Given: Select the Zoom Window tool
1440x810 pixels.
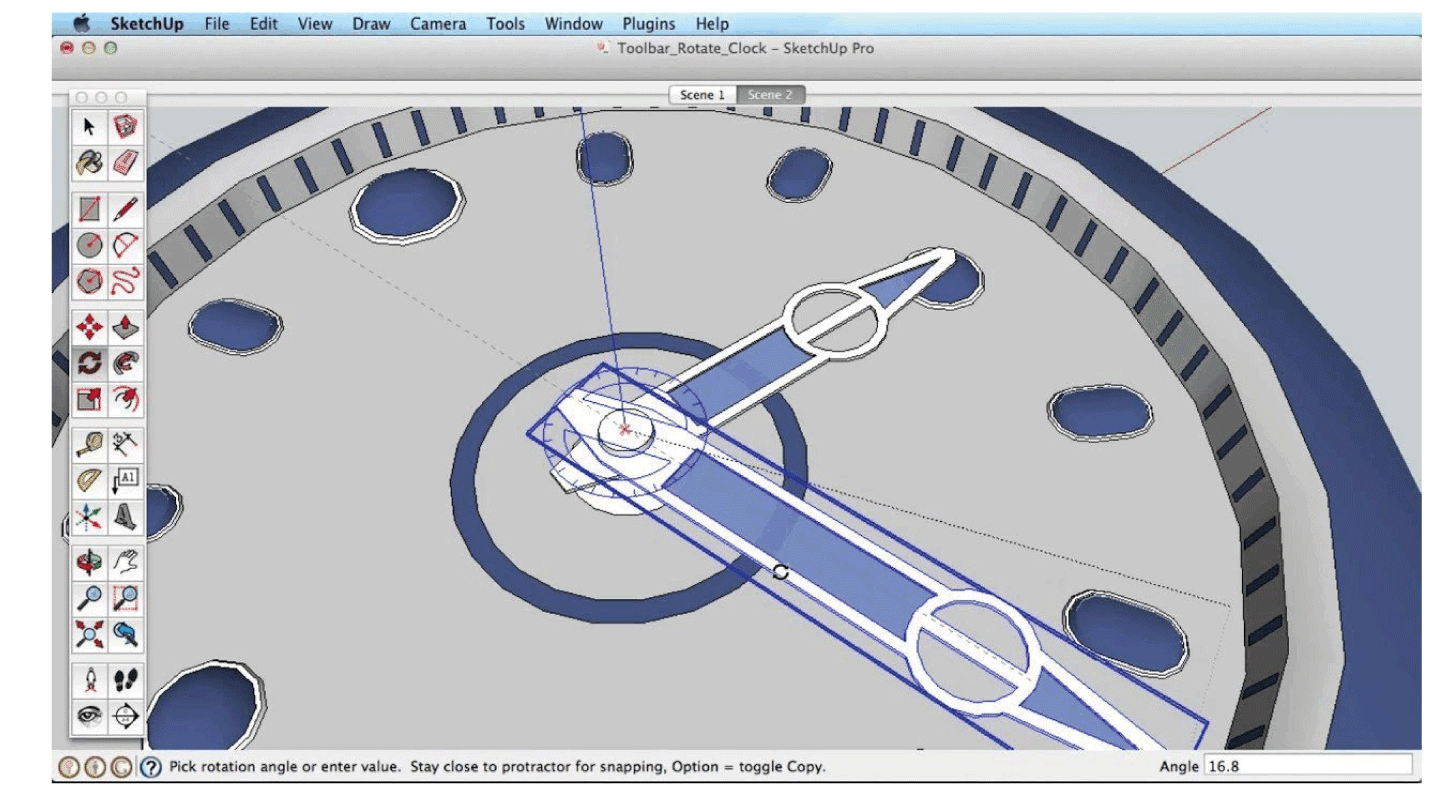Looking at the screenshot, I should coord(125,599).
